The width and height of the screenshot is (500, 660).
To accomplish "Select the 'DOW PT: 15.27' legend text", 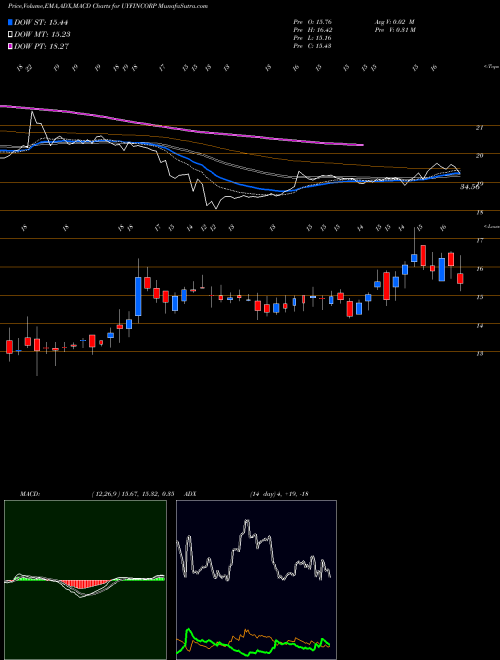I will click(41, 46).
